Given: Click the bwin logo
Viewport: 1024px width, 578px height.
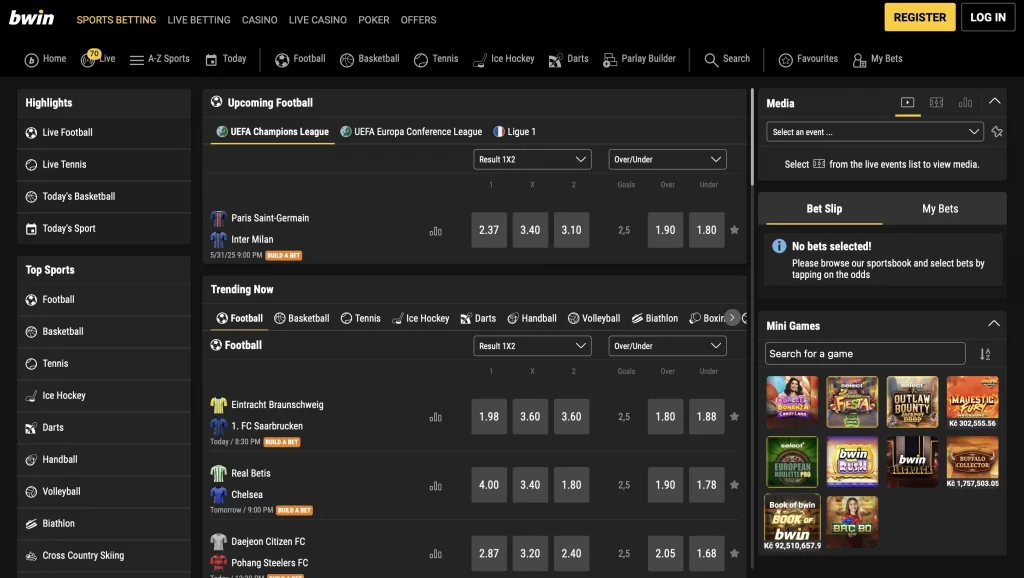Looking at the screenshot, I should click(31, 18).
